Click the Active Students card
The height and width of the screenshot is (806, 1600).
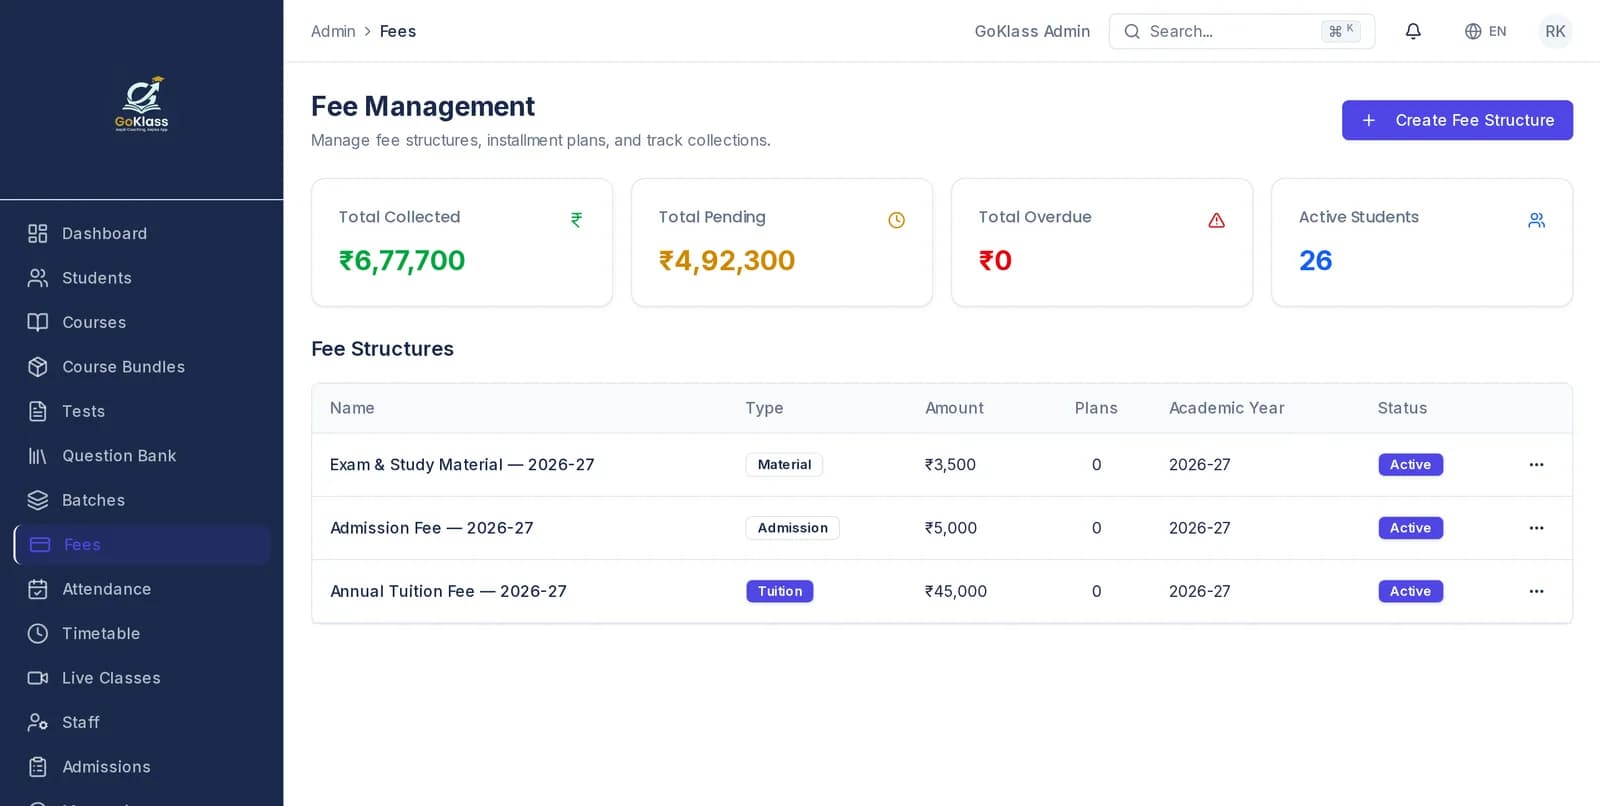click(1422, 242)
